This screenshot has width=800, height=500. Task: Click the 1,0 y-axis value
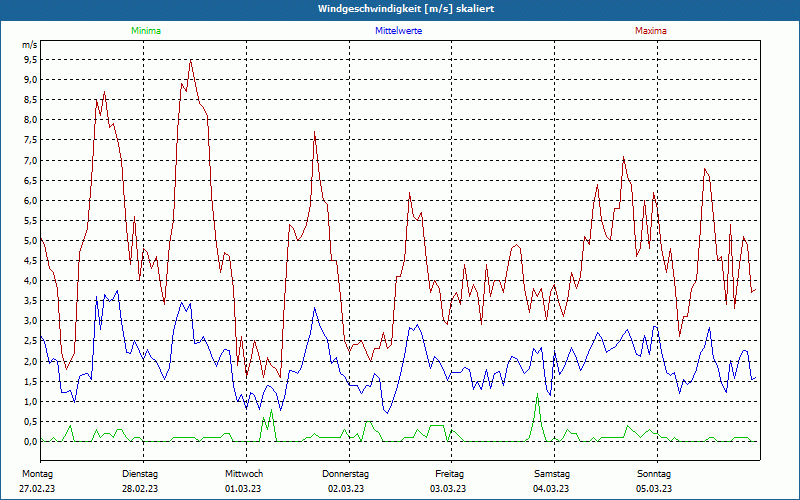31,402
